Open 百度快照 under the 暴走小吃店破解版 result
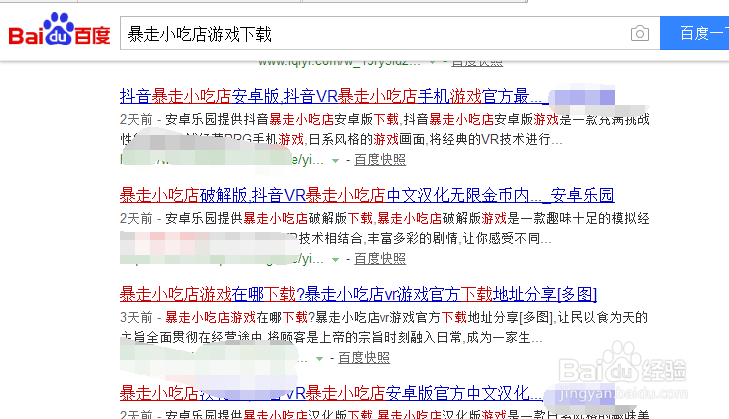 pyautogui.click(x=380, y=259)
